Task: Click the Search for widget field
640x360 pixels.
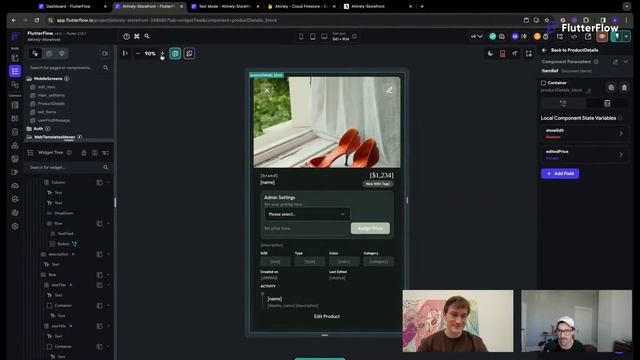Action: click(x=69, y=167)
